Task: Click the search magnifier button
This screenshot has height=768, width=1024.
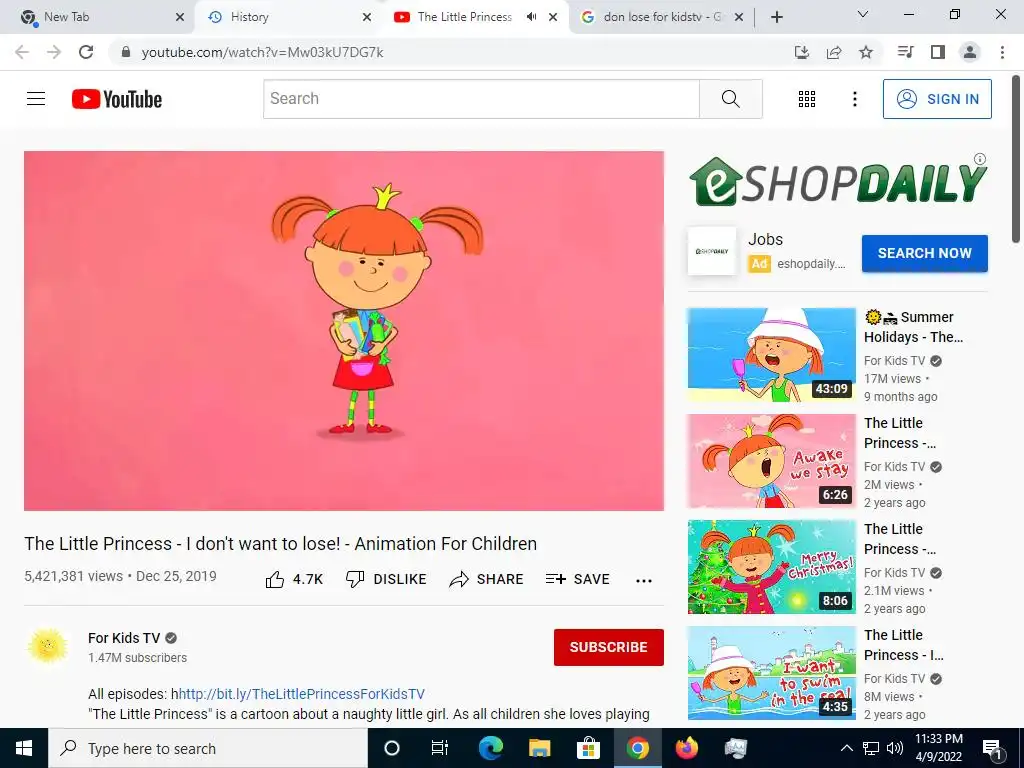Action: click(x=731, y=99)
